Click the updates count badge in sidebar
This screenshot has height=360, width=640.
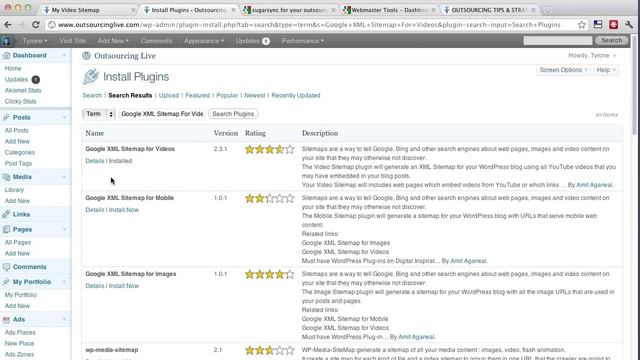click(x=36, y=80)
